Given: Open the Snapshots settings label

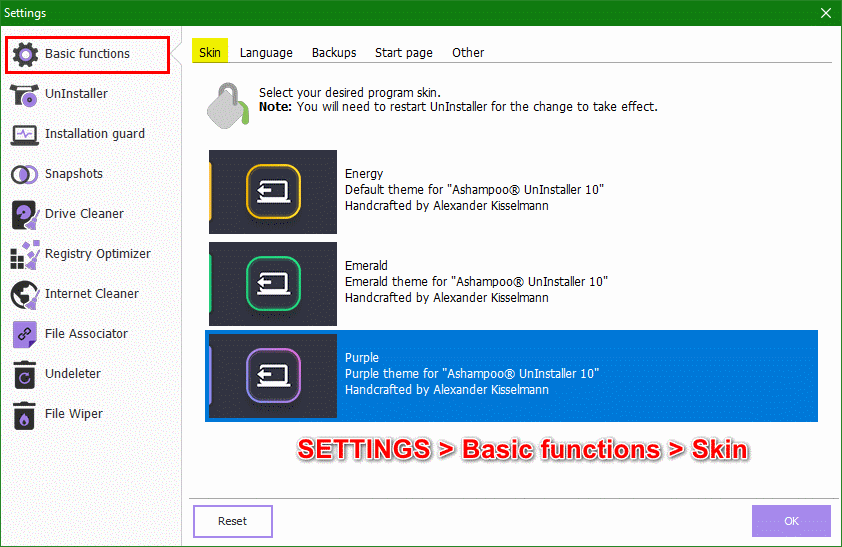Looking at the screenshot, I should (x=74, y=173).
